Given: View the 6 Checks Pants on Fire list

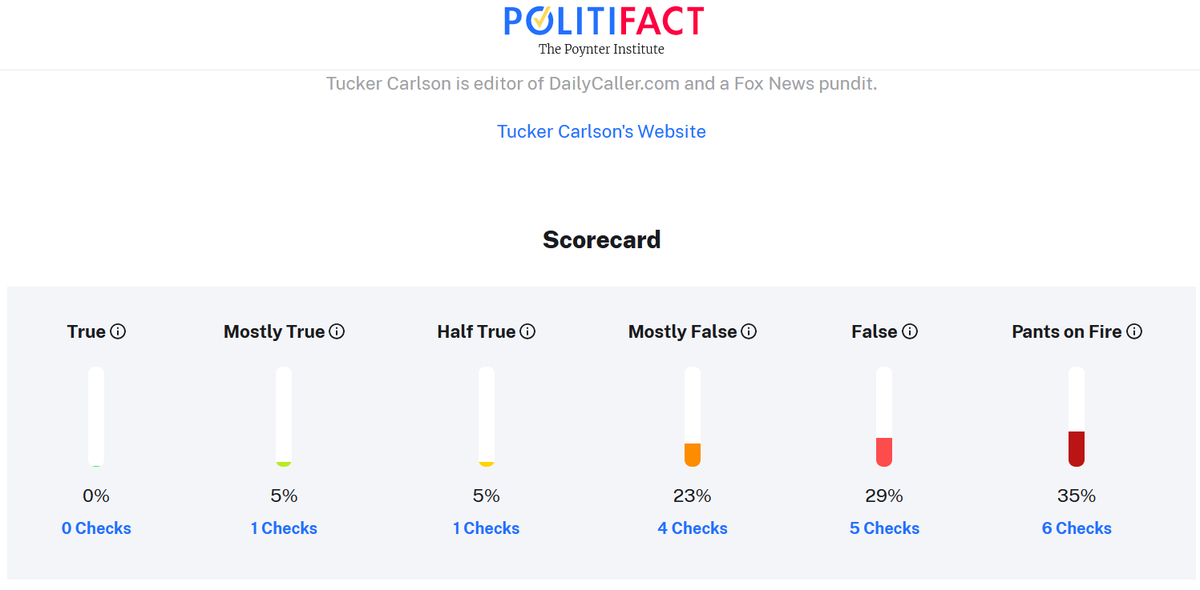Looking at the screenshot, I should 1076,528.
